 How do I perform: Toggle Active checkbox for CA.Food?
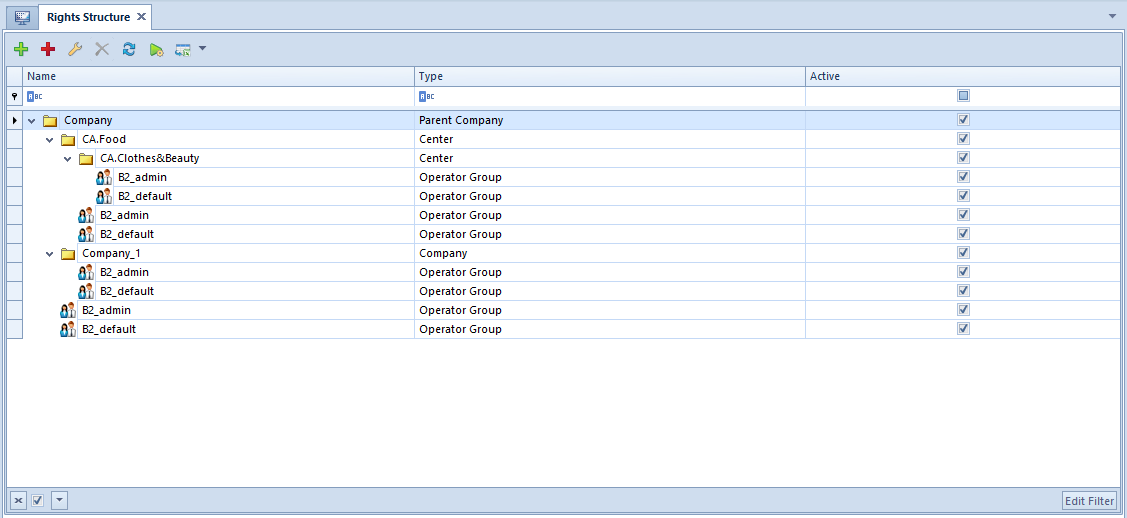[964, 139]
